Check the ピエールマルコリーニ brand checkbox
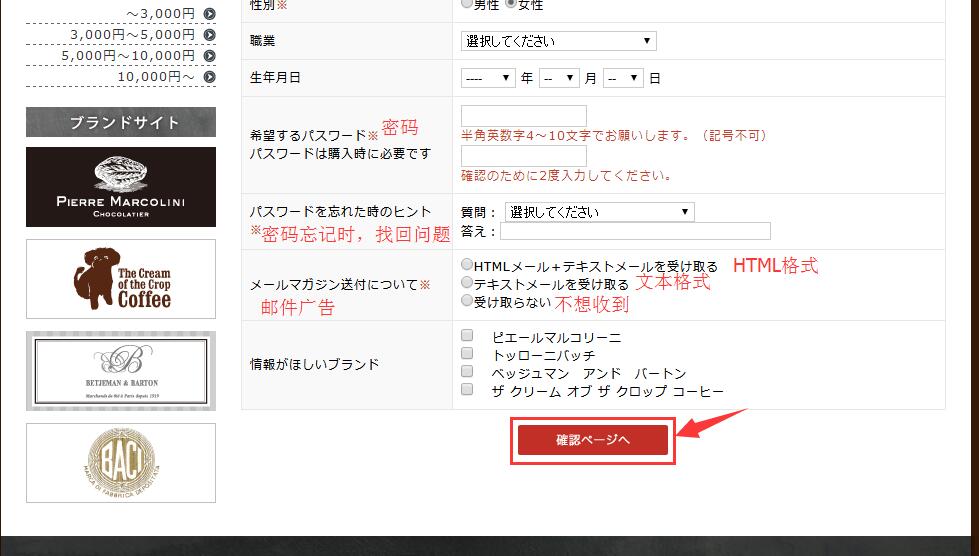Viewport: 979px width, 556px height. point(467,336)
